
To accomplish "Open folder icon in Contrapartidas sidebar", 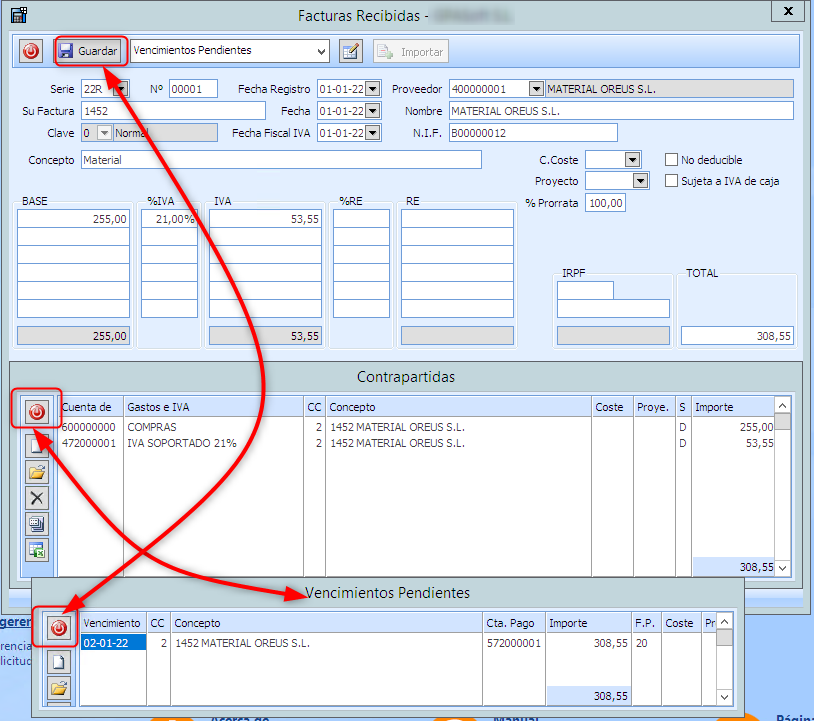I will pos(37,472).
